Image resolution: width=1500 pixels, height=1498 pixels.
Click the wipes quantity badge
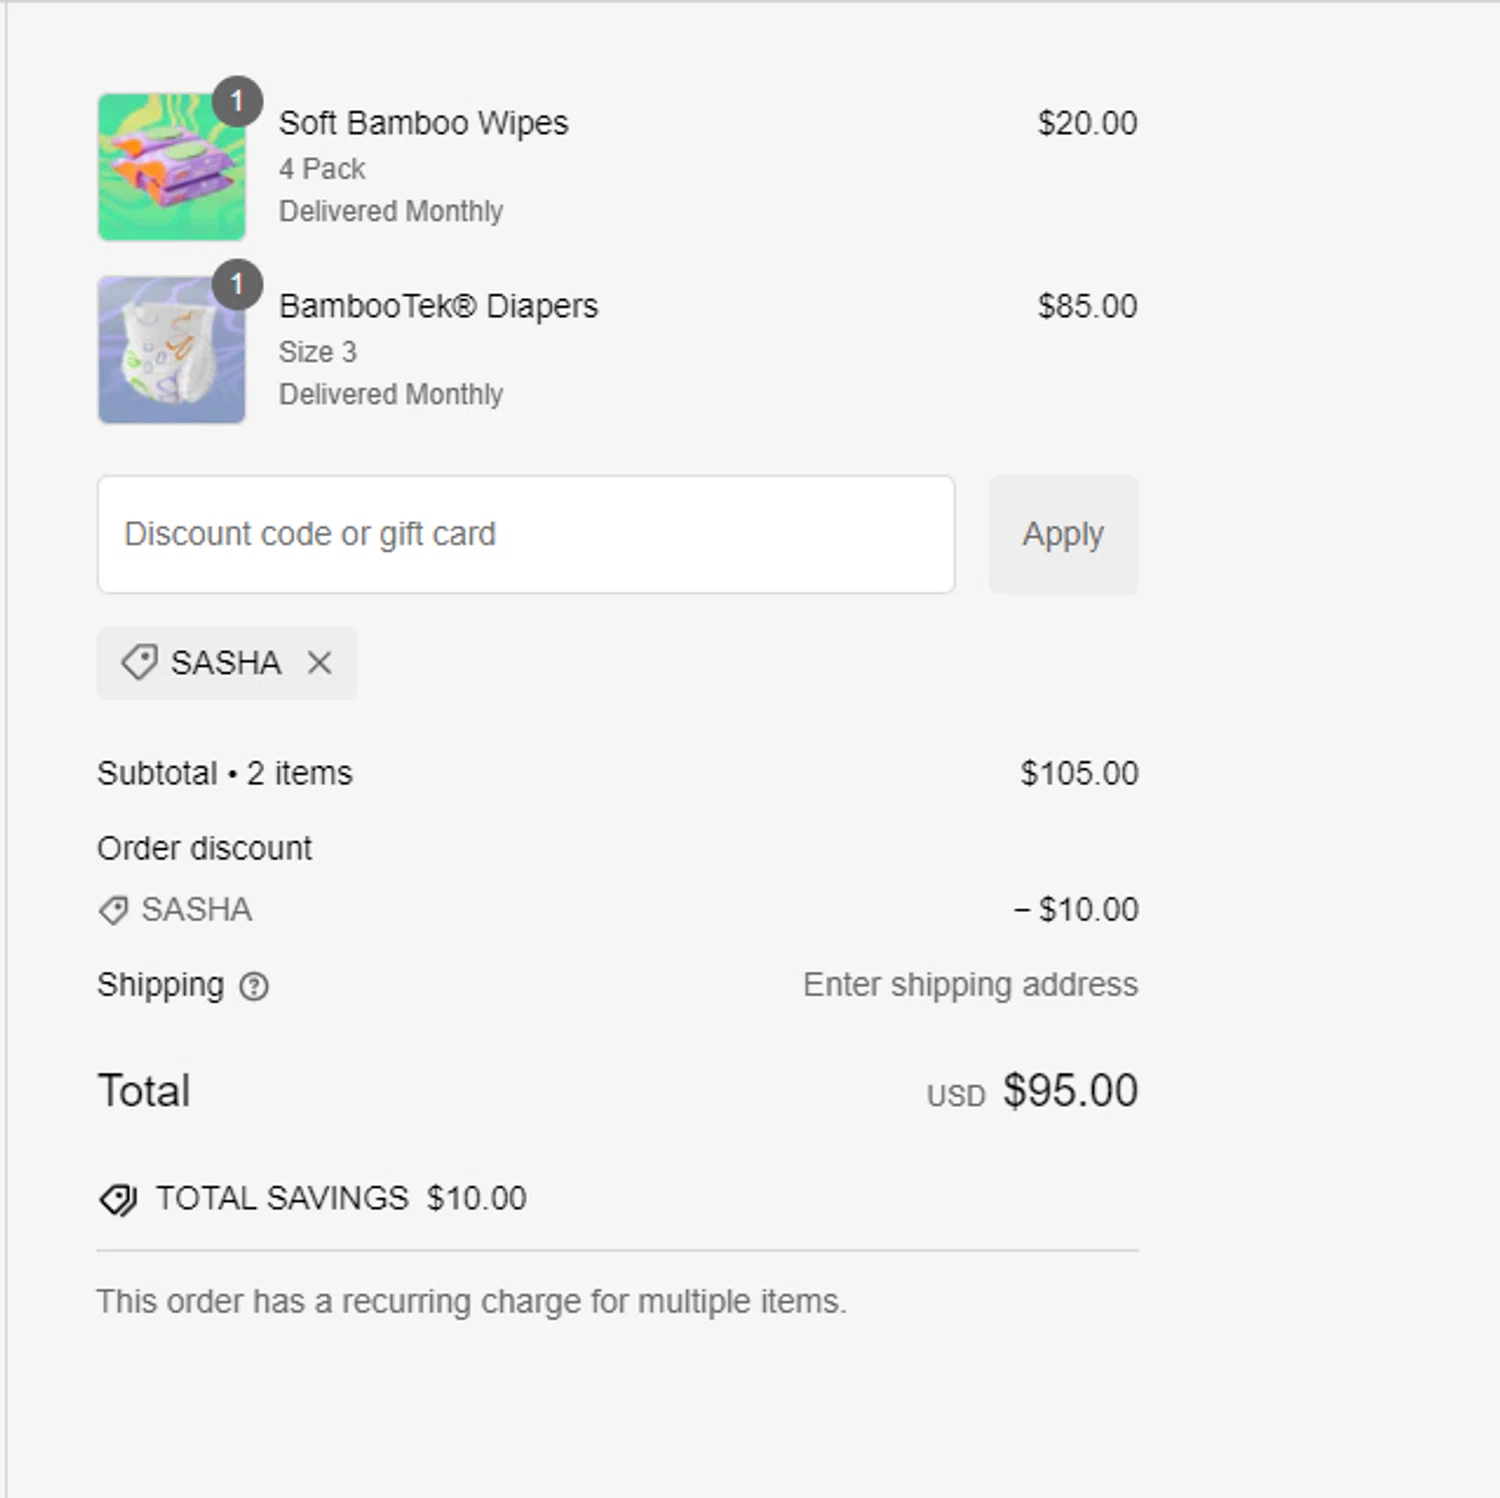point(237,101)
